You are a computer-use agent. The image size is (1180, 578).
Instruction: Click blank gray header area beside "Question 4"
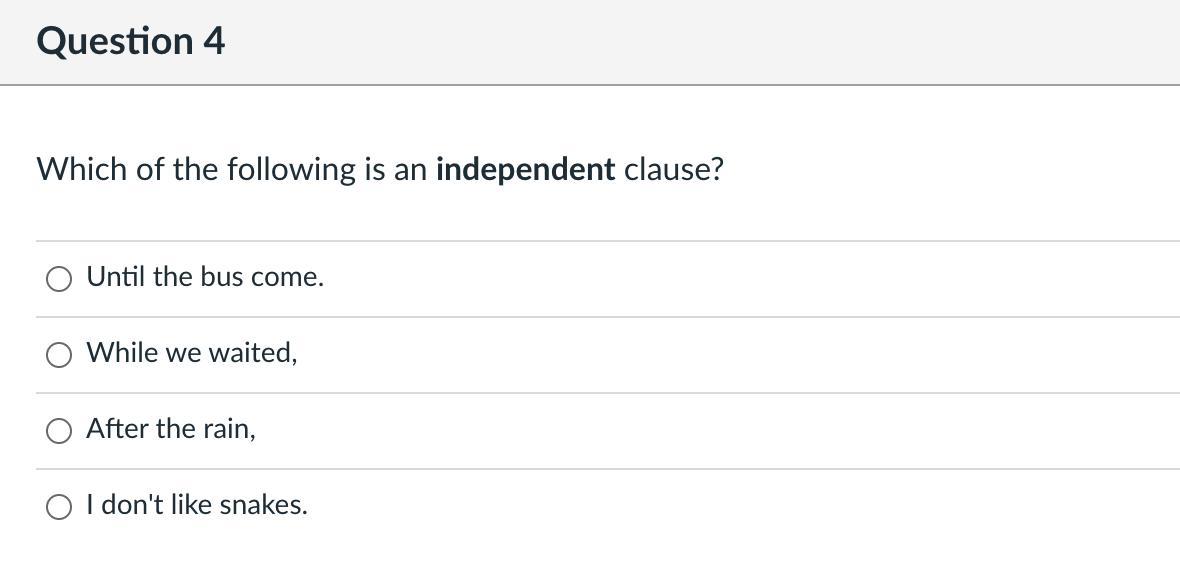coord(700,41)
